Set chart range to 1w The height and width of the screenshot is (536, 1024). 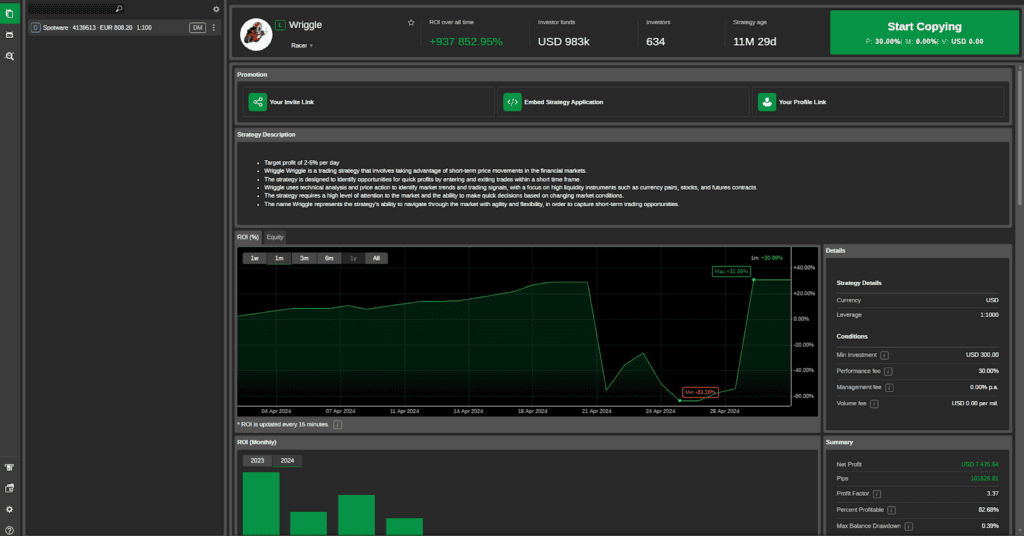pyautogui.click(x=255, y=258)
